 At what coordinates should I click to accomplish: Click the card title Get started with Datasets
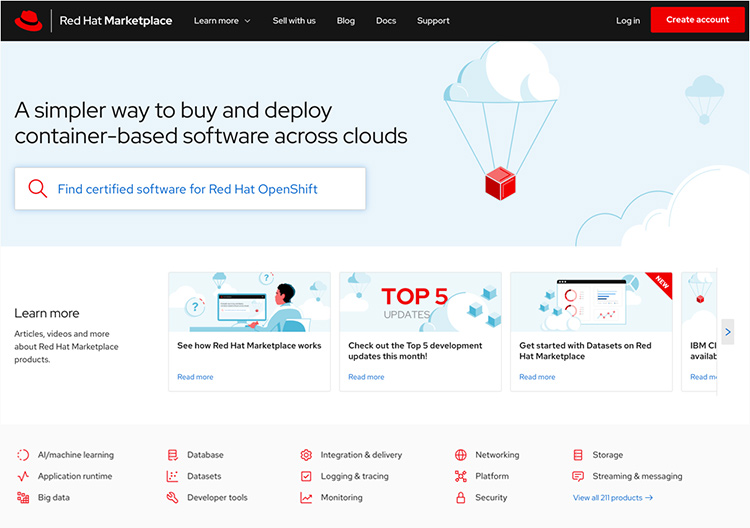(x=585, y=351)
